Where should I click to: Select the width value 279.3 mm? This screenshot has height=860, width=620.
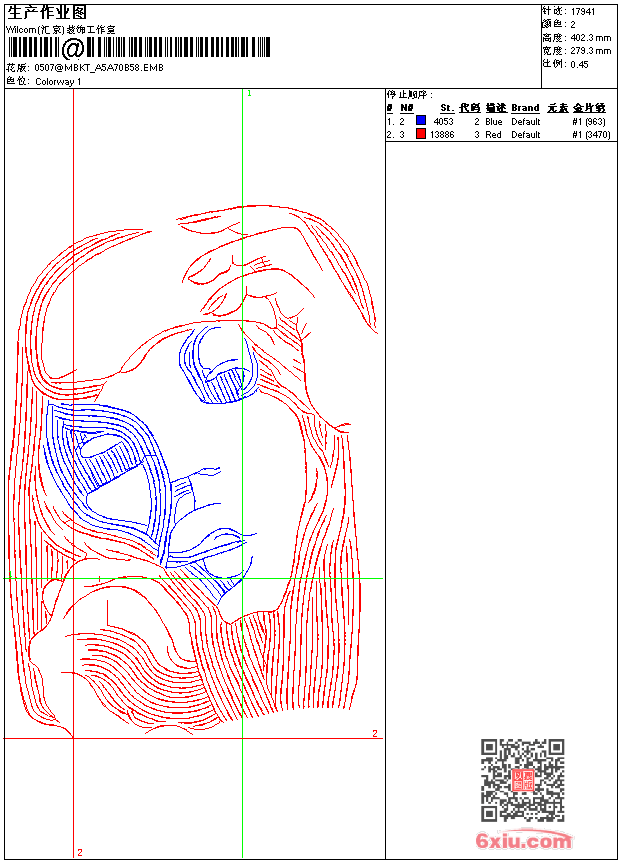[x=591, y=51]
